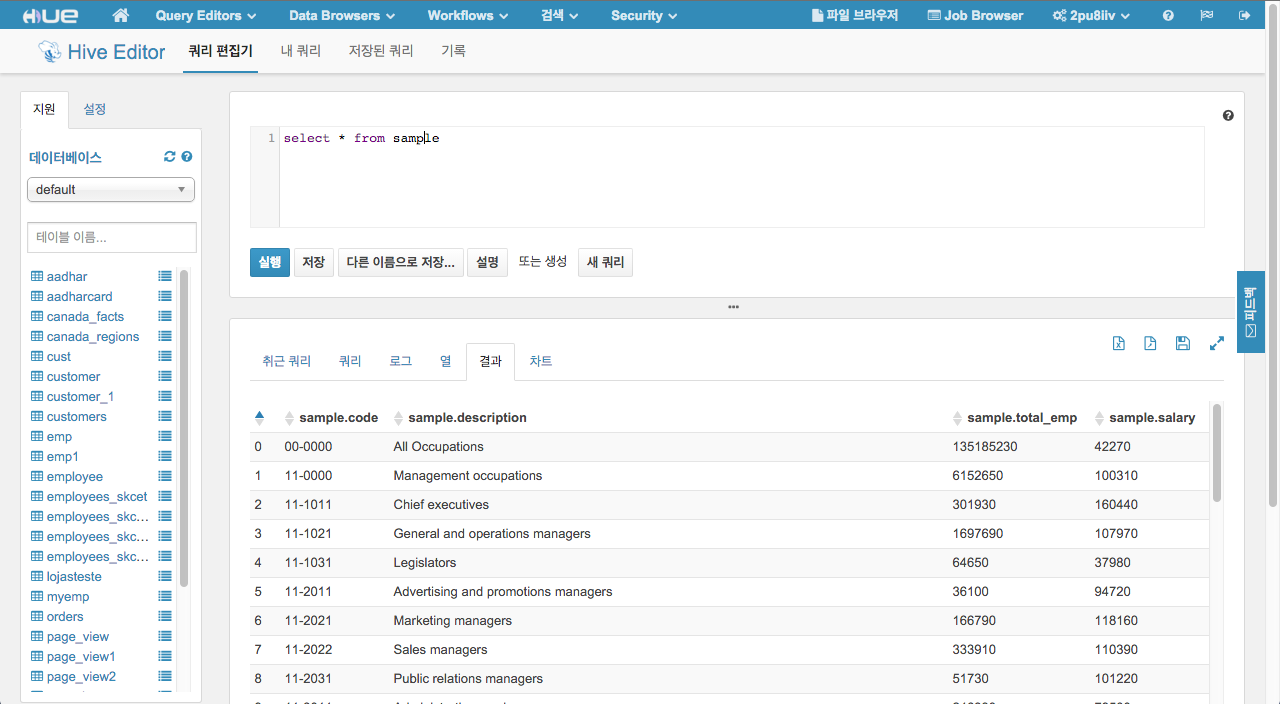Preview data icon for customer table
Screen dimensions: 1280x704
point(165,376)
